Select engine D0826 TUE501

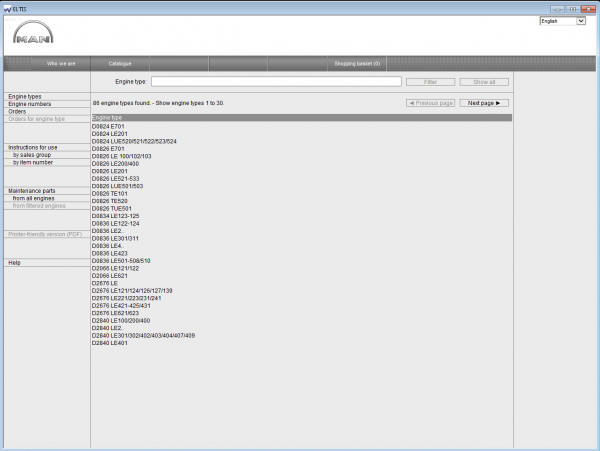coord(112,208)
